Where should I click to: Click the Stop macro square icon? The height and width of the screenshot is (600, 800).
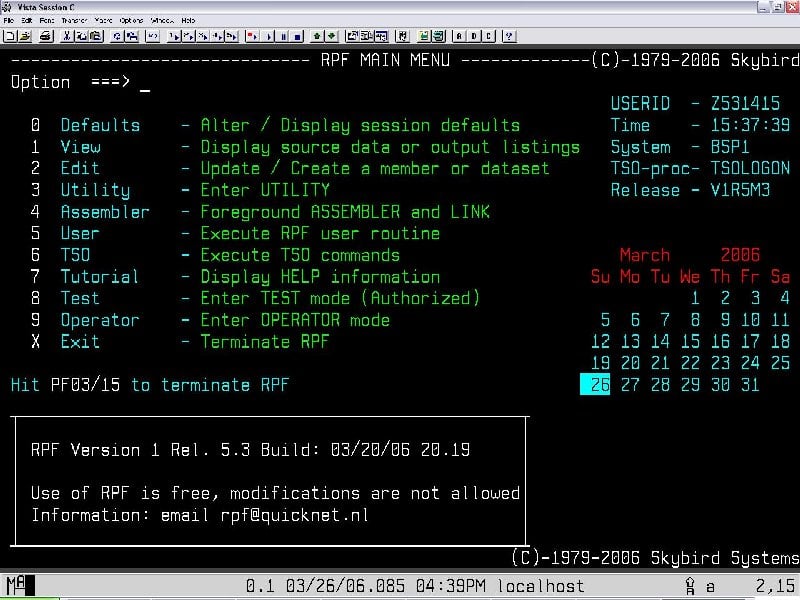(297, 36)
